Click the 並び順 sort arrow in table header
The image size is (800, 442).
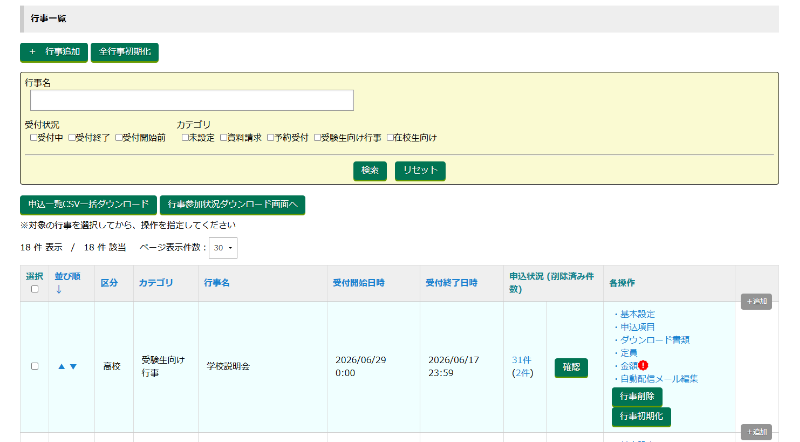[58, 290]
